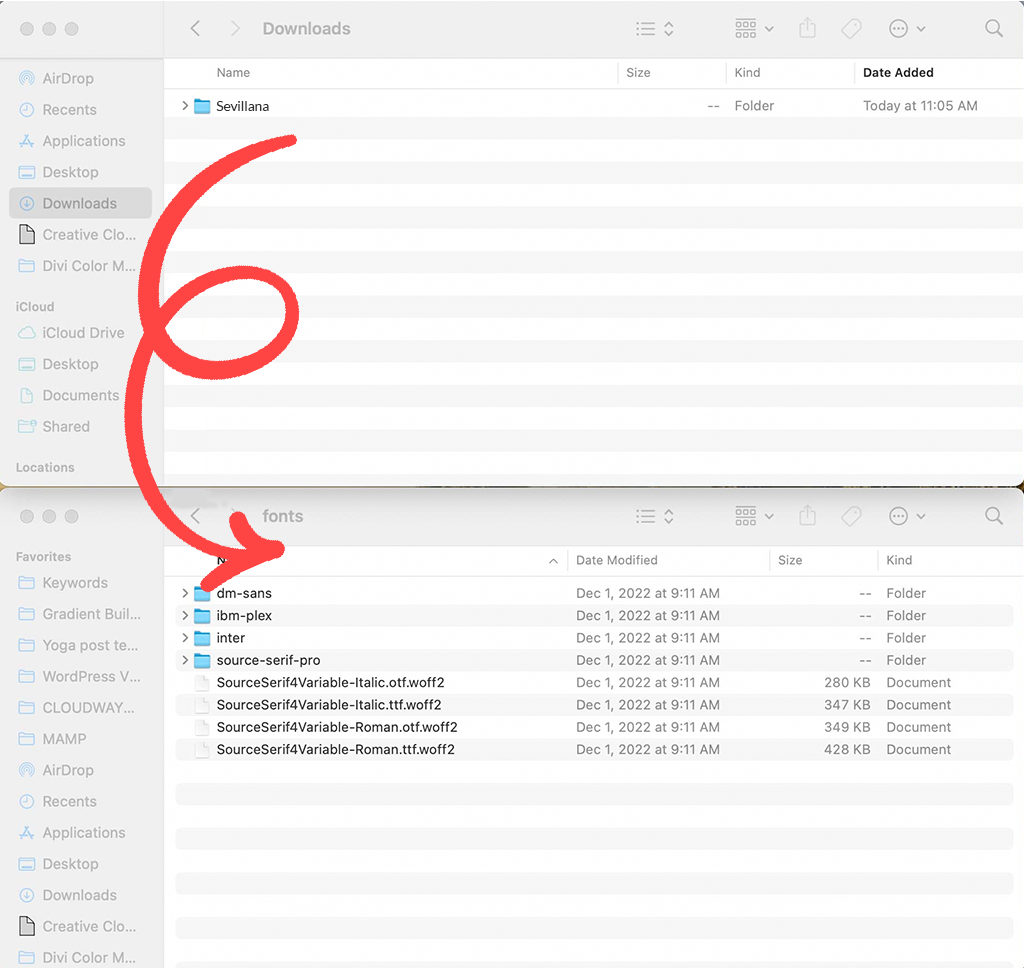Viewport: 1024px width, 968px height.
Task: Sort Downloads by Size column
Action: coord(638,73)
